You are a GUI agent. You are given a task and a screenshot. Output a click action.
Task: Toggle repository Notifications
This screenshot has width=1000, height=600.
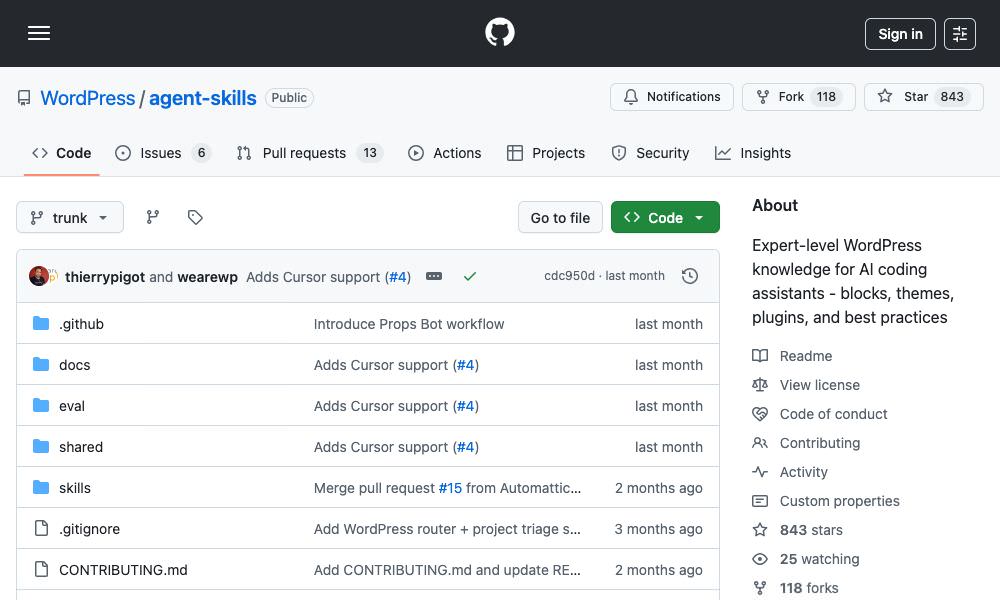[x=671, y=96]
